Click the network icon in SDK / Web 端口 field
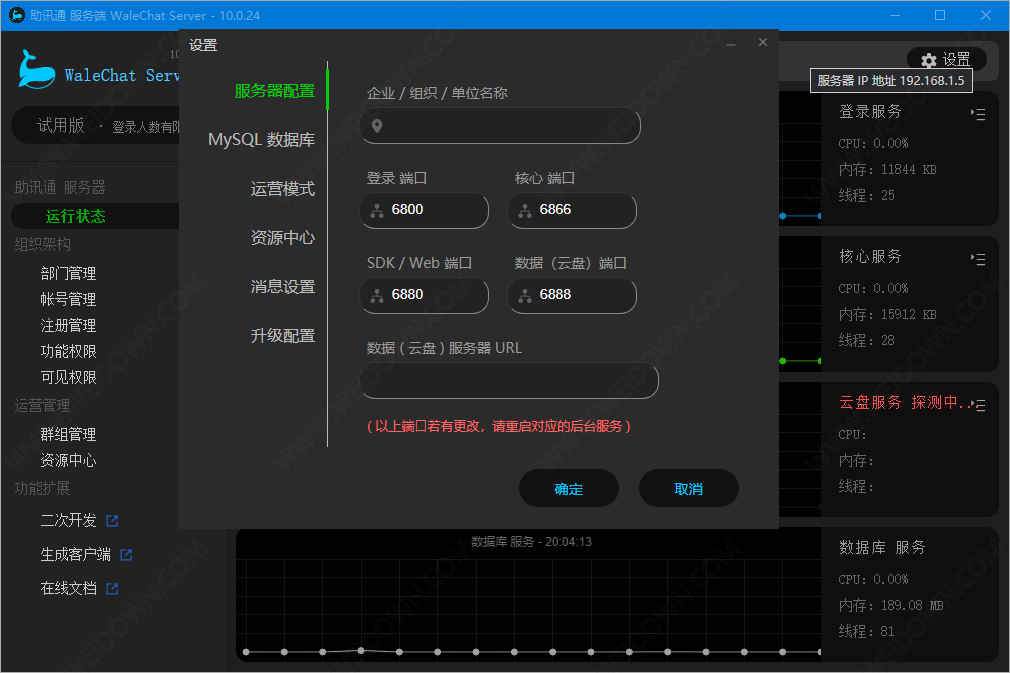 coord(377,296)
